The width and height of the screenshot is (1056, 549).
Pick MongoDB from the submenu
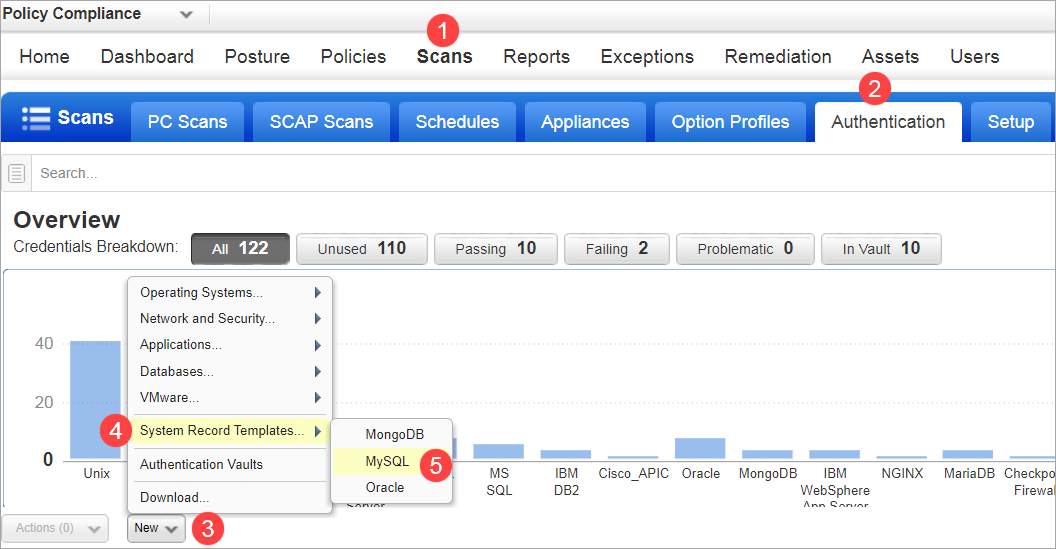[x=392, y=434]
